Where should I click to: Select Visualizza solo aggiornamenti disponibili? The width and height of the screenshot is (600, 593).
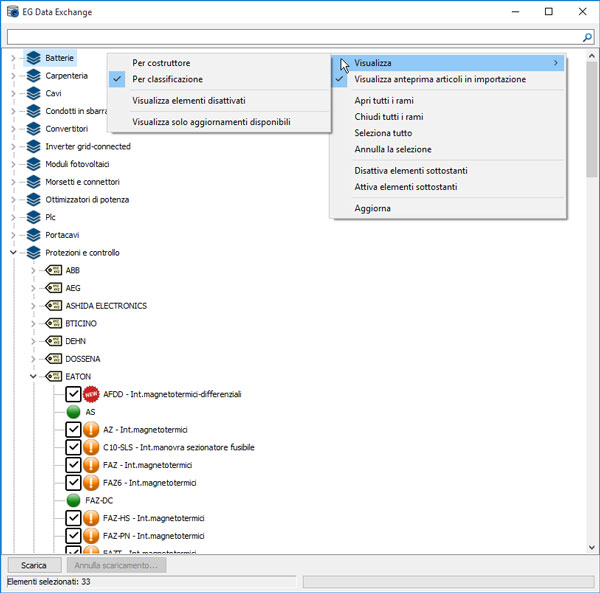(220, 122)
